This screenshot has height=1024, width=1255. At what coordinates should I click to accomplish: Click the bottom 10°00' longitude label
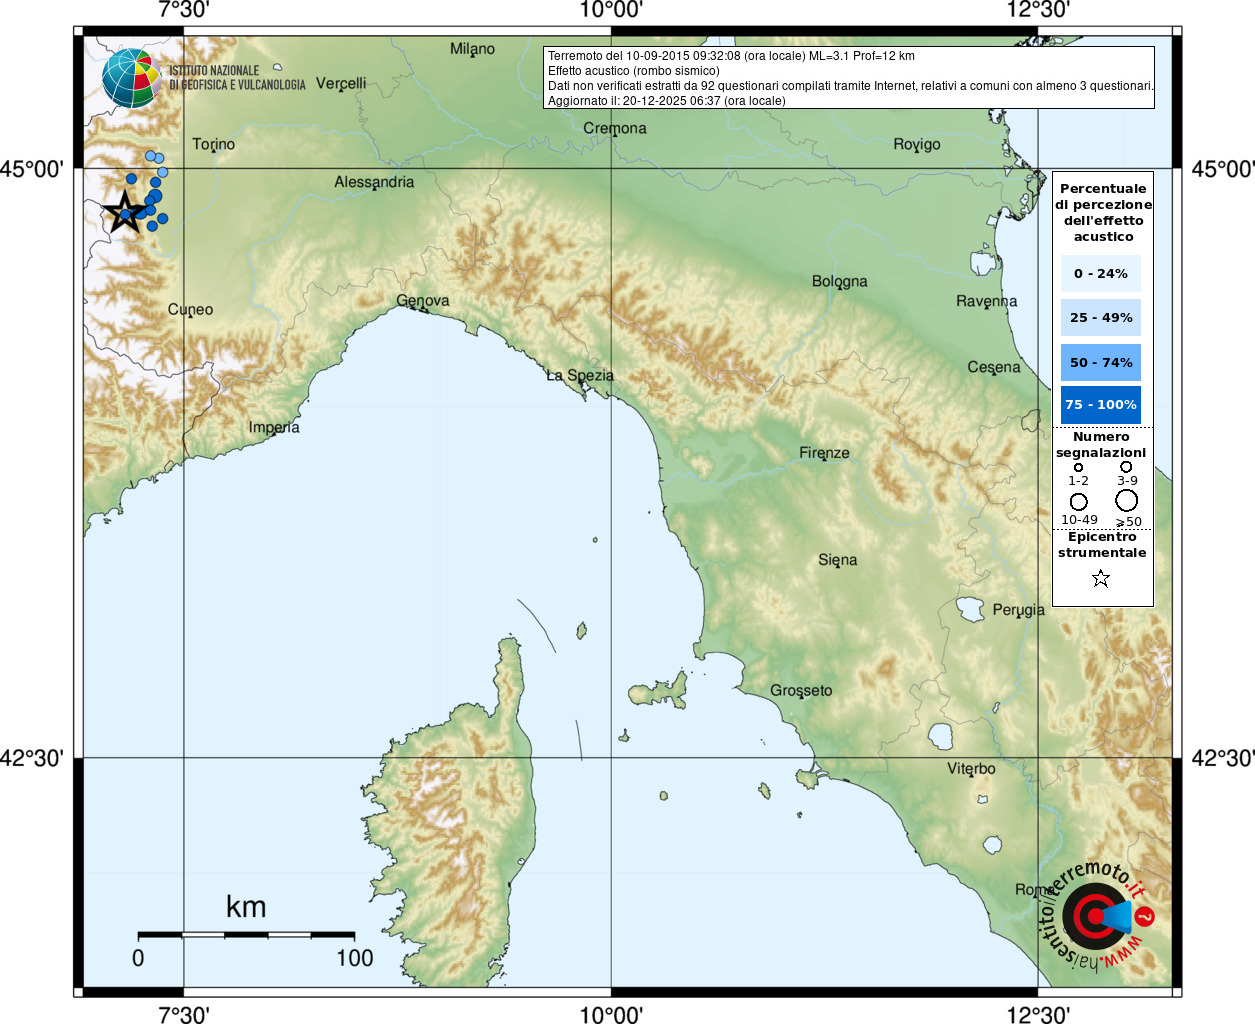pos(611,1014)
